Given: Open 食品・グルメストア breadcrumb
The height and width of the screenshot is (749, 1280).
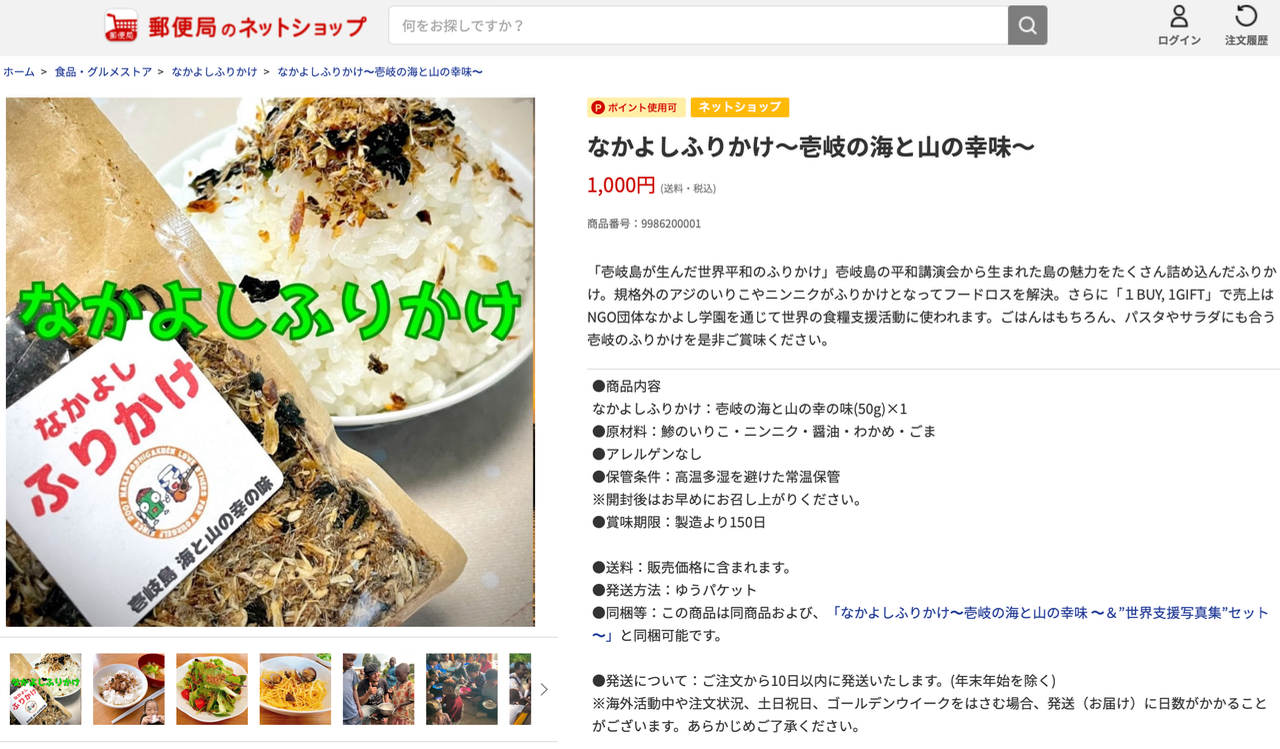Looking at the screenshot, I should pyautogui.click(x=103, y=72).
